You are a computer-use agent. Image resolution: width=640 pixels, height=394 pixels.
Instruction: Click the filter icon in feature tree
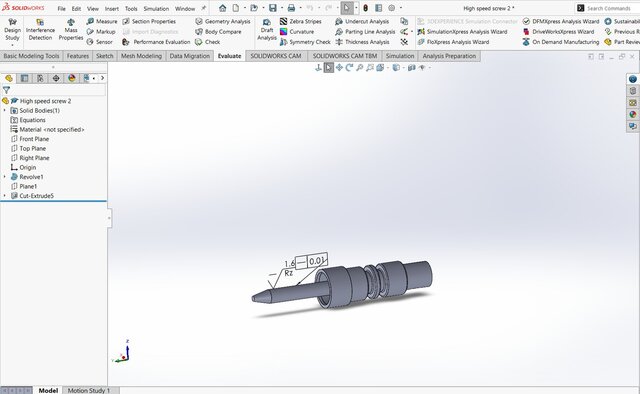(6, 90)
